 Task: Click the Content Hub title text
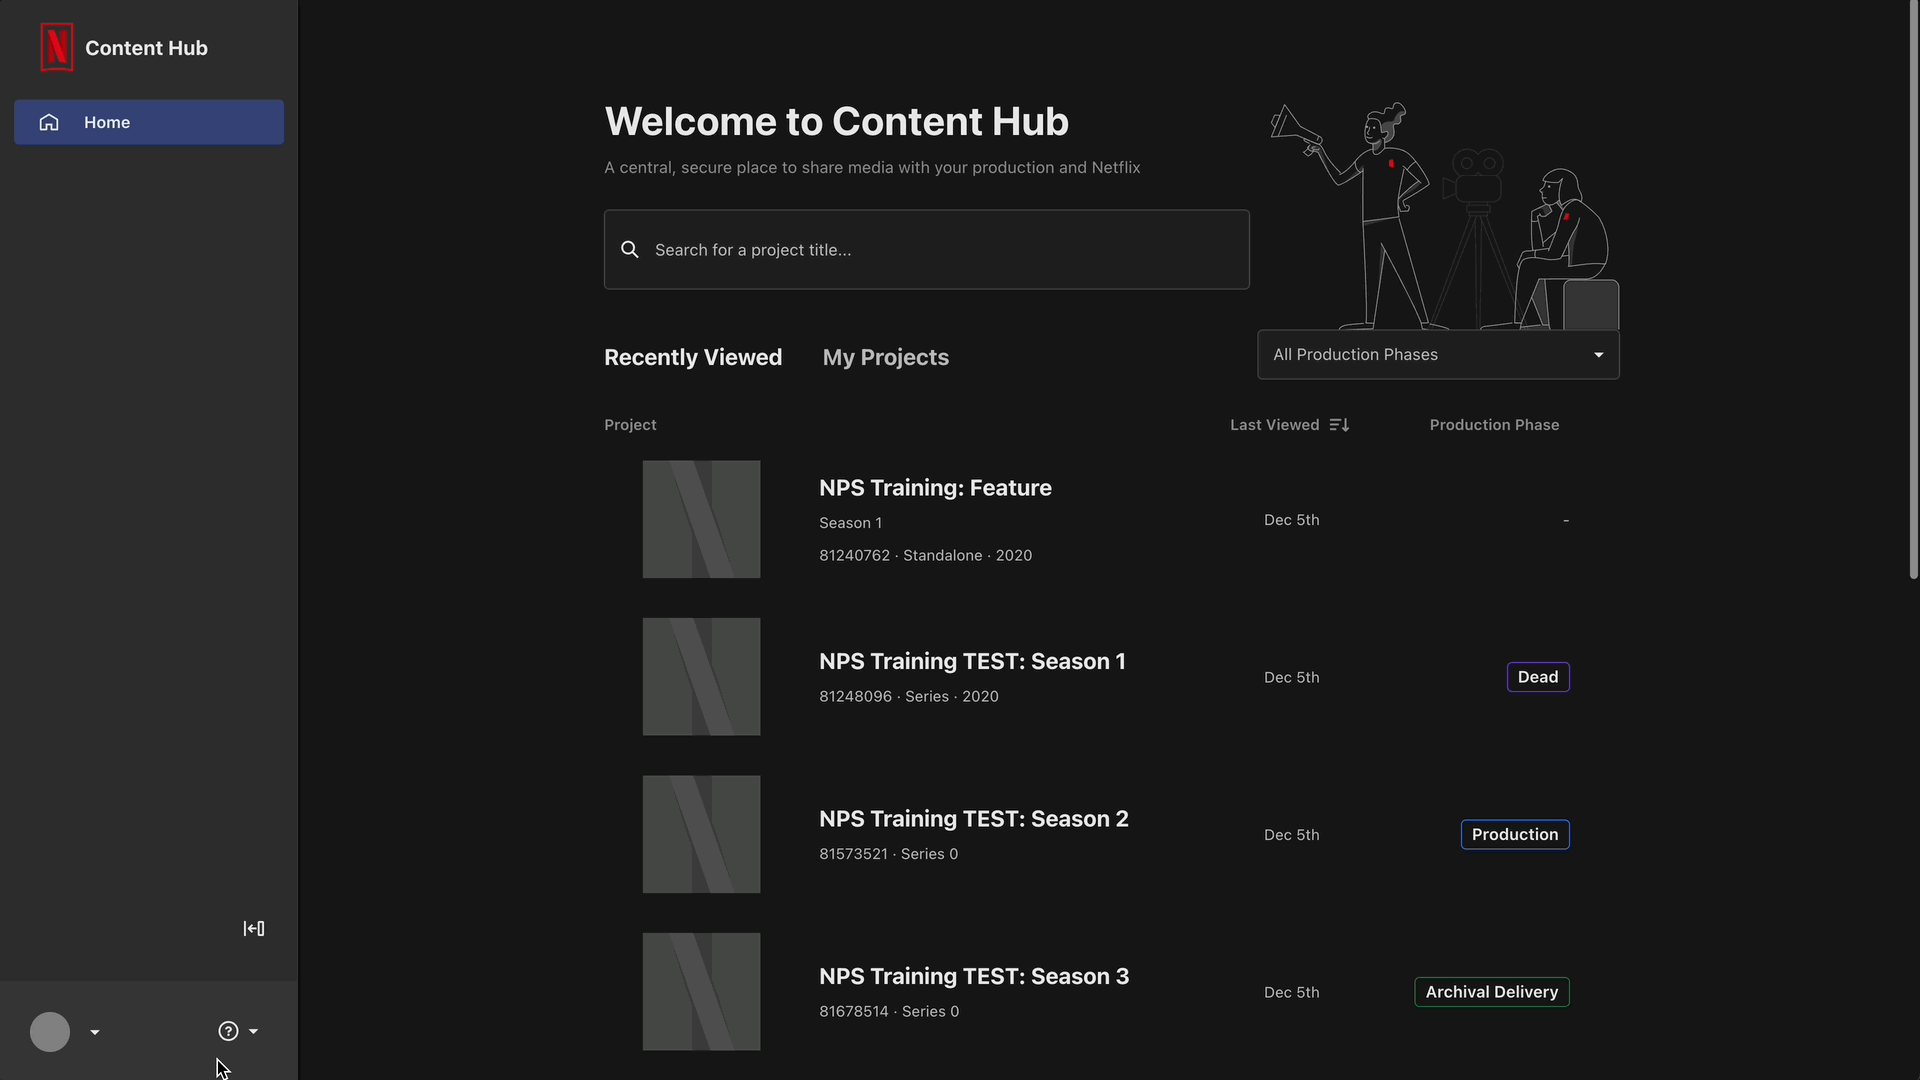[x=146, y=48]
